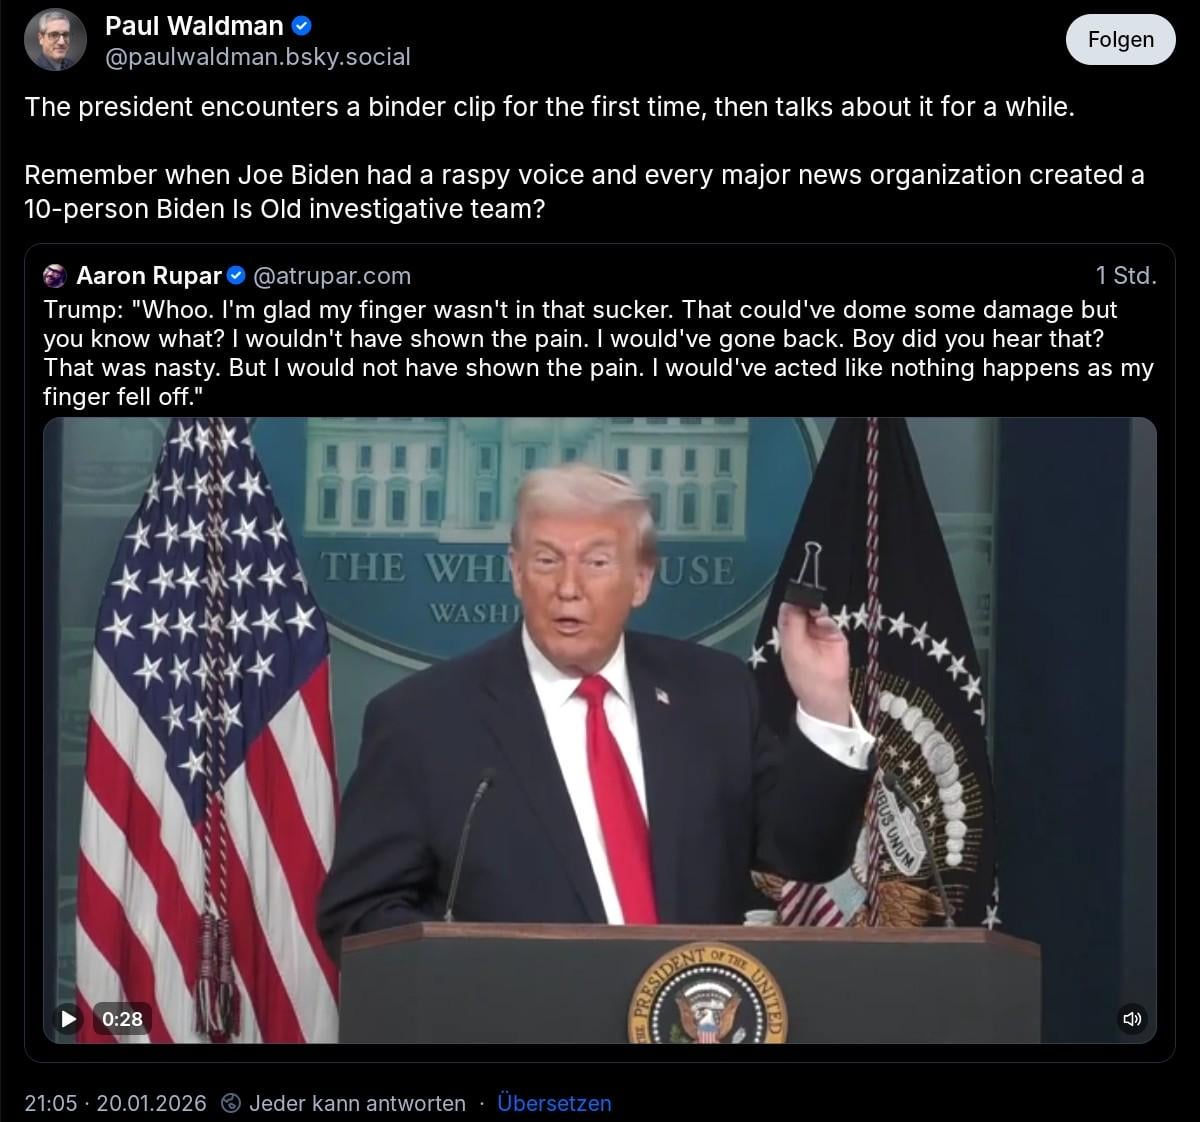1200x1122 pixels.
Task: Open the @atrupar.com handle
Action: [332, 275]
